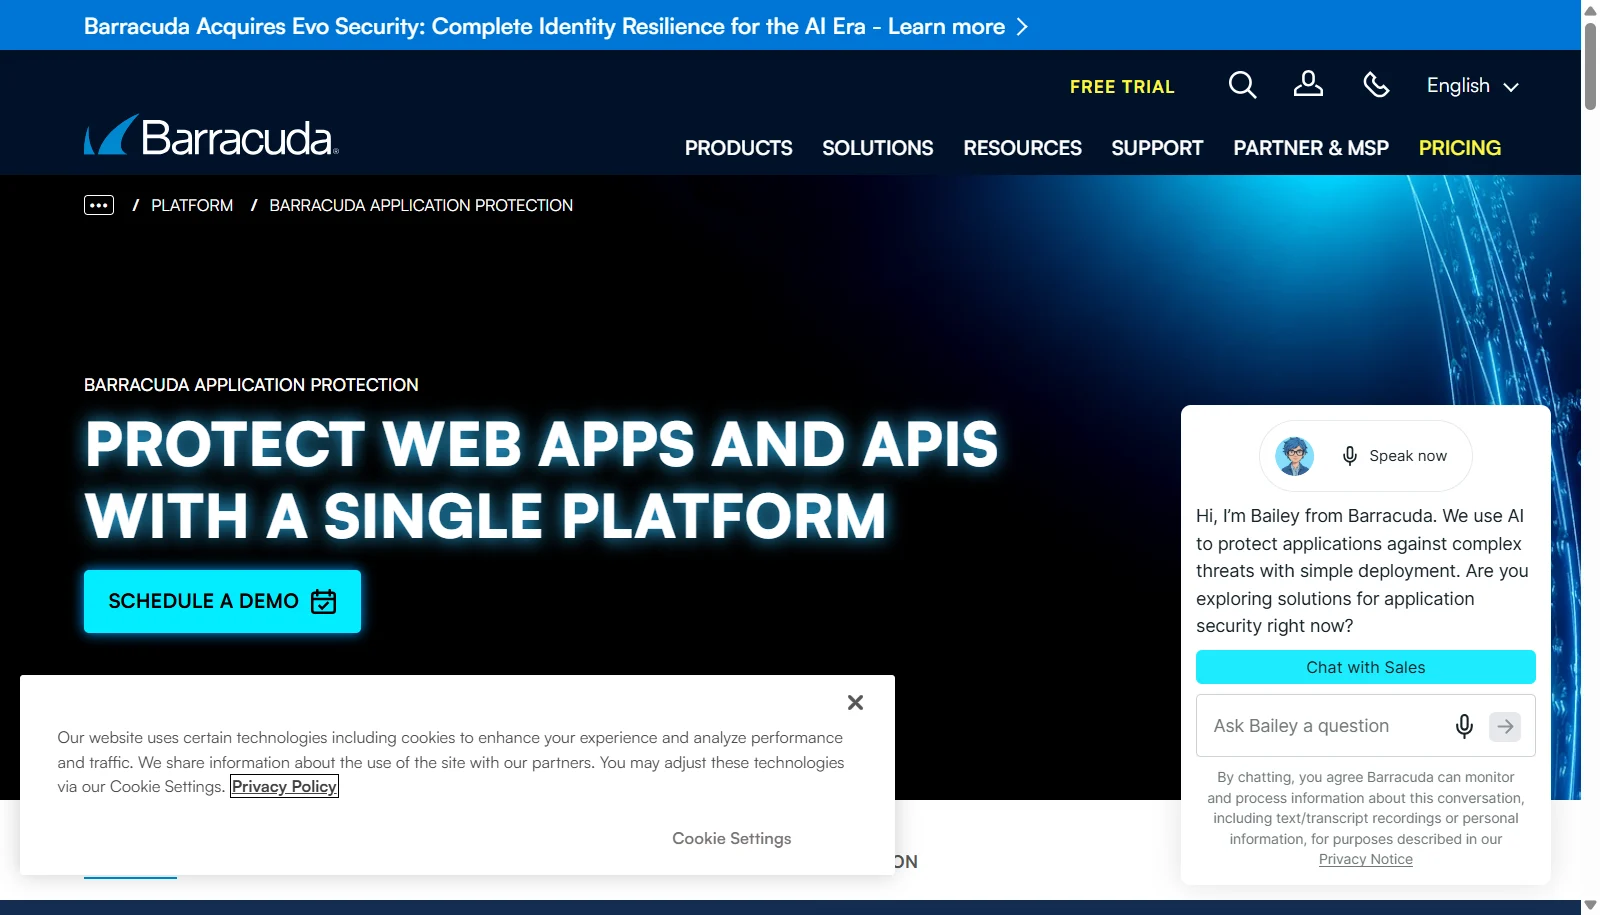The width and height of the screenshot is (1600, 915).
Task: Open the user account icon
Action: click(x=1308, y=84)
